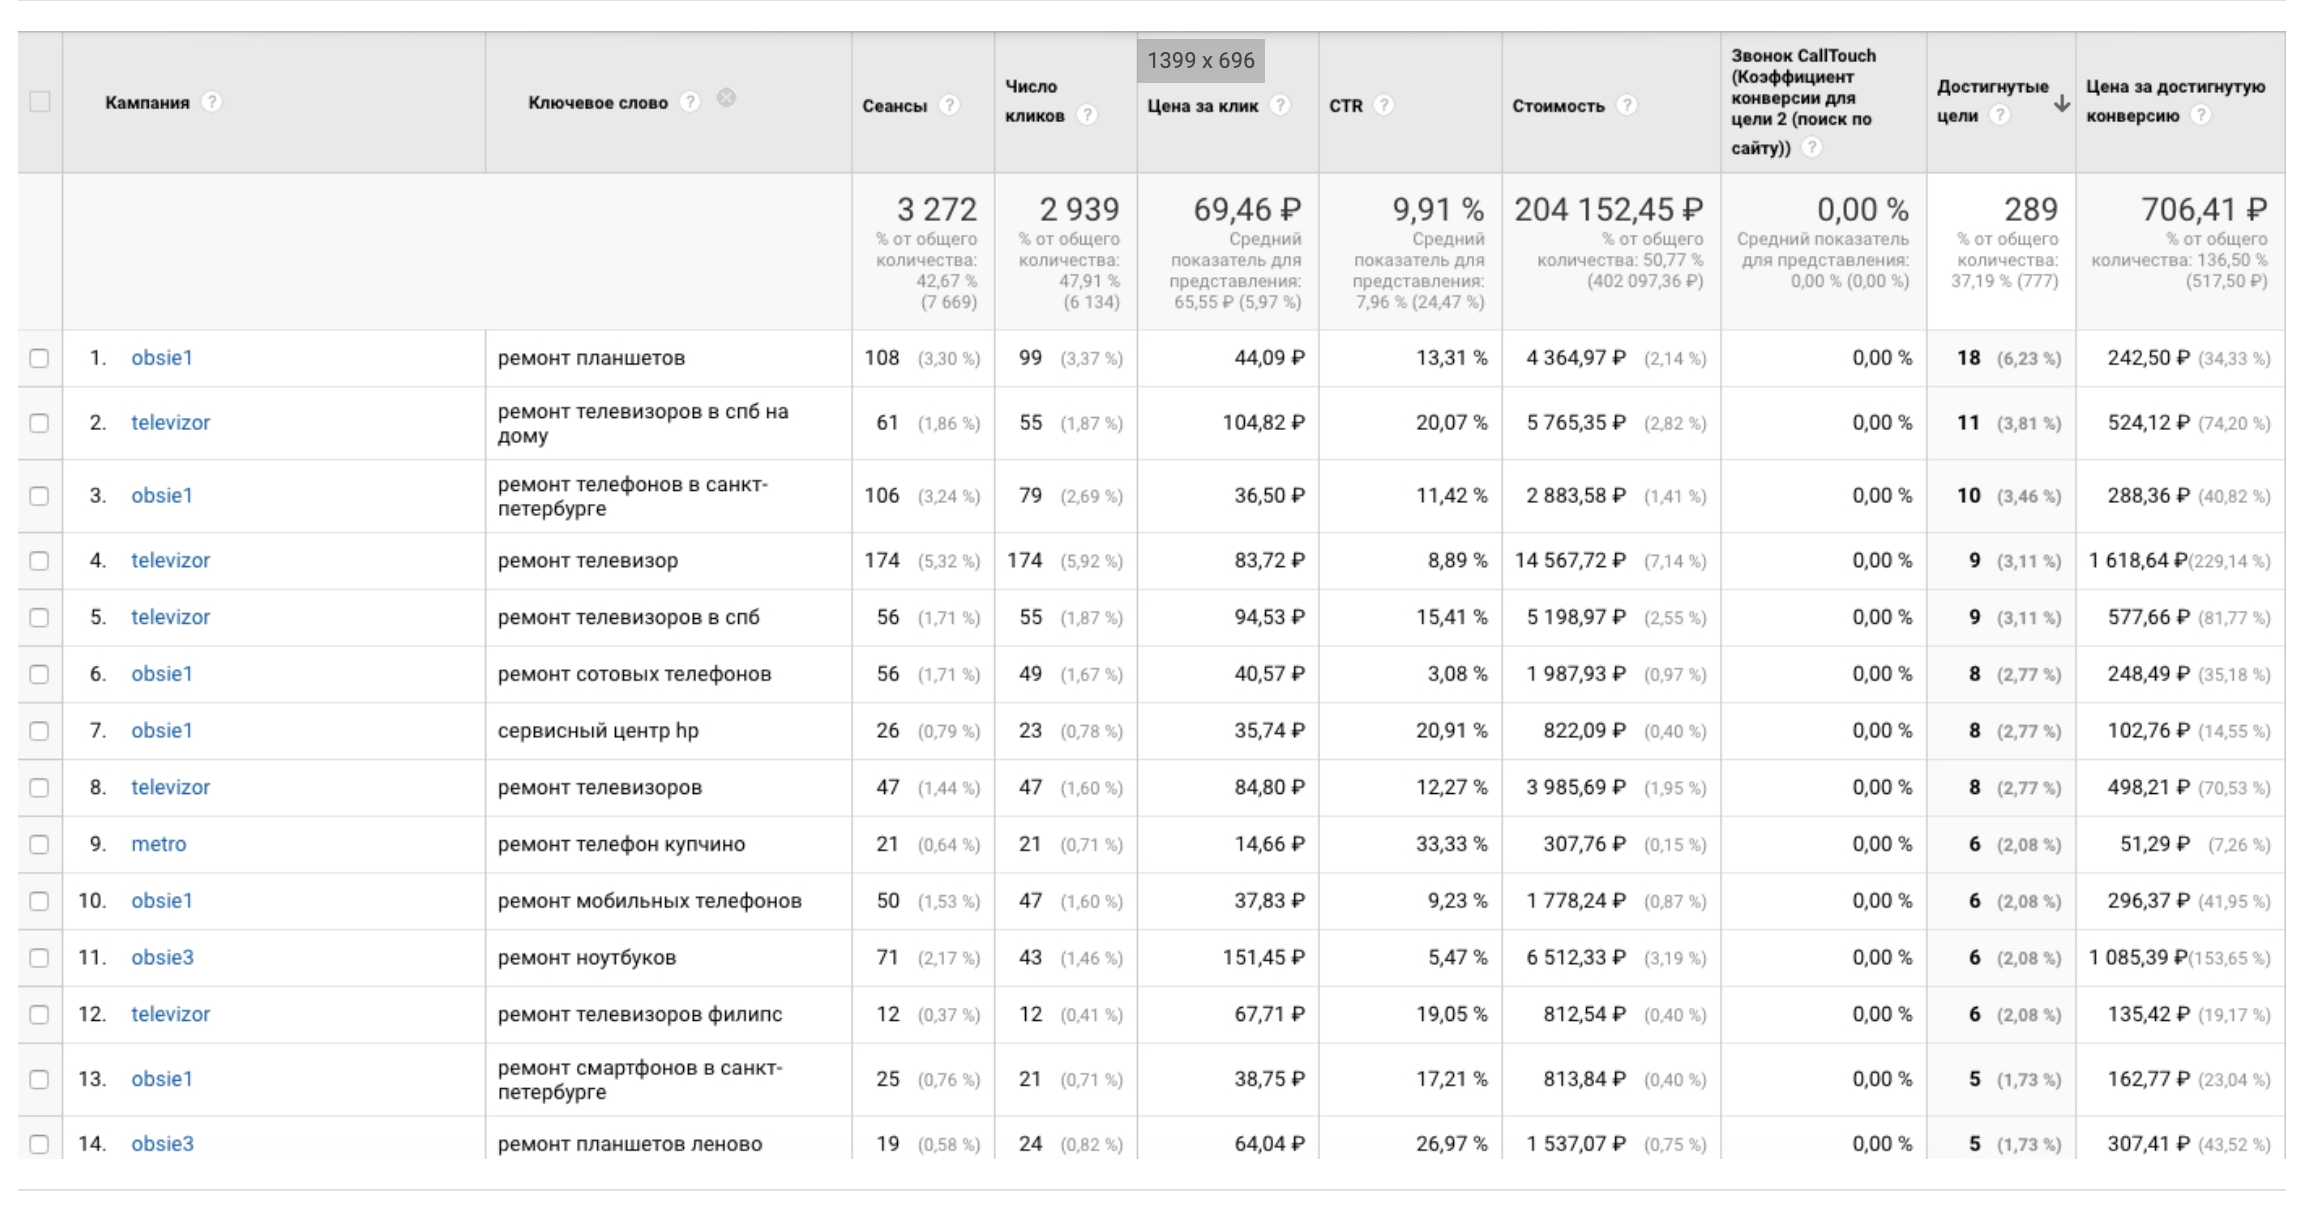Check row 7 сервисный центр hp checkbox
The width and height of the screenshot is (2312, 1212).
click(x=39, y=731)
